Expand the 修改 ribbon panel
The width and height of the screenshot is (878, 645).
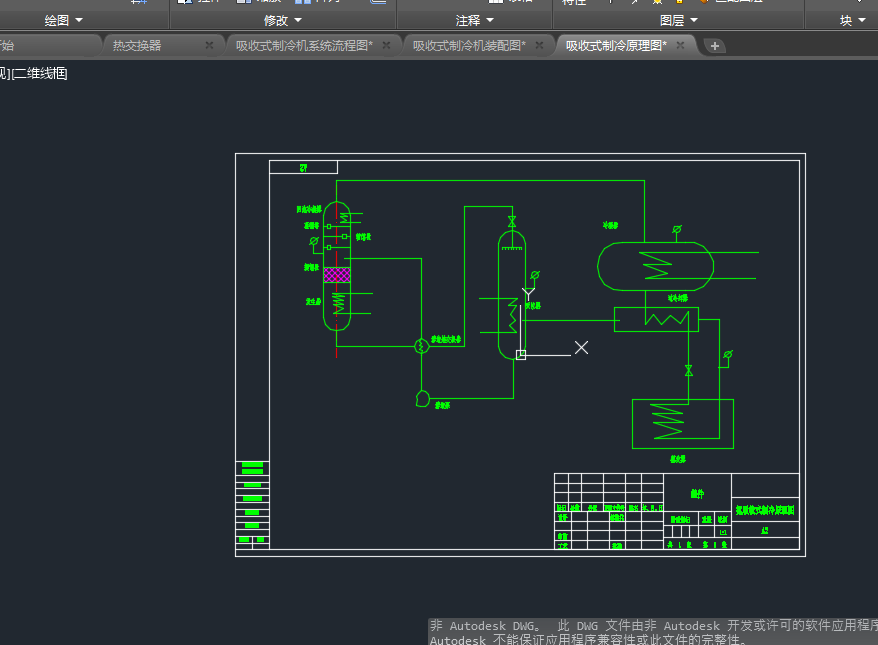283,21
